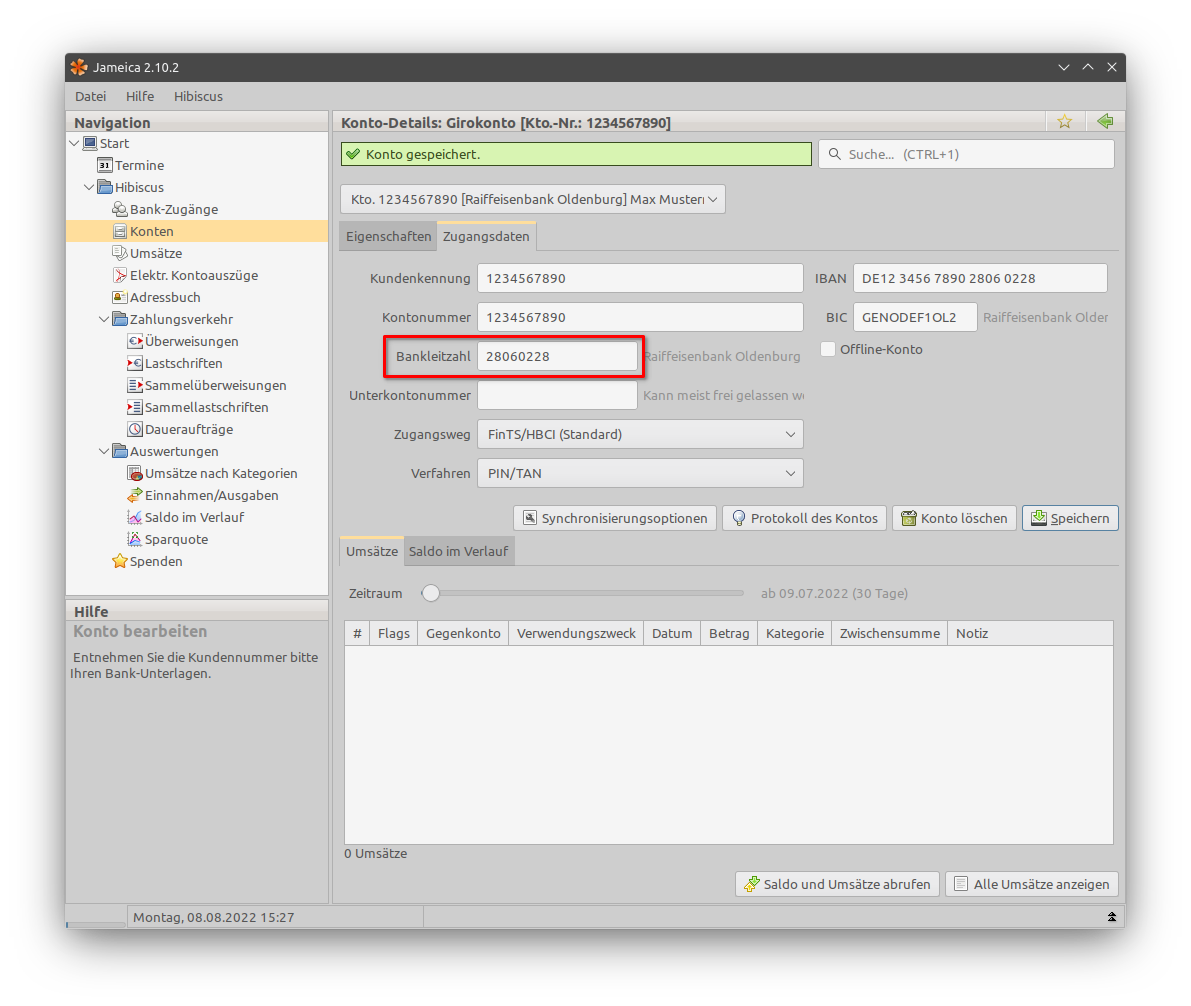Click the Zeitraum slider handle

coord(431,593)
